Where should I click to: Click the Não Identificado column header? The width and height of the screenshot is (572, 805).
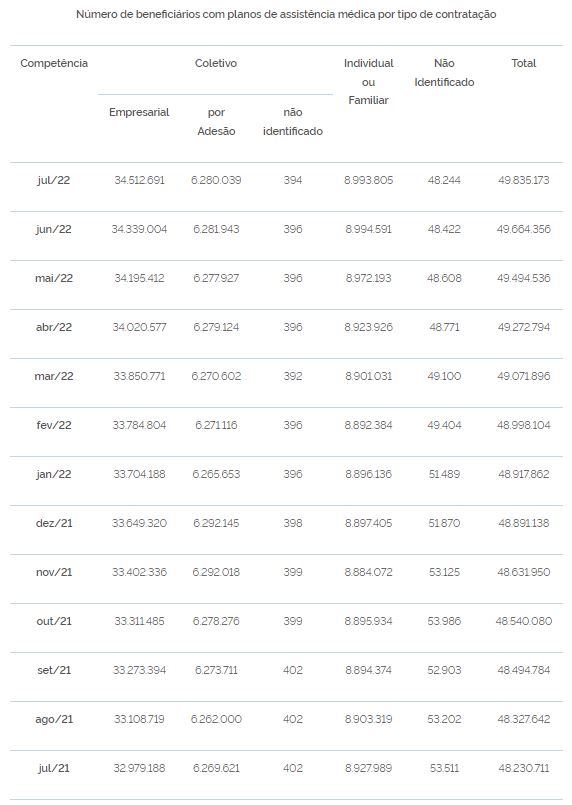[444, 72]
